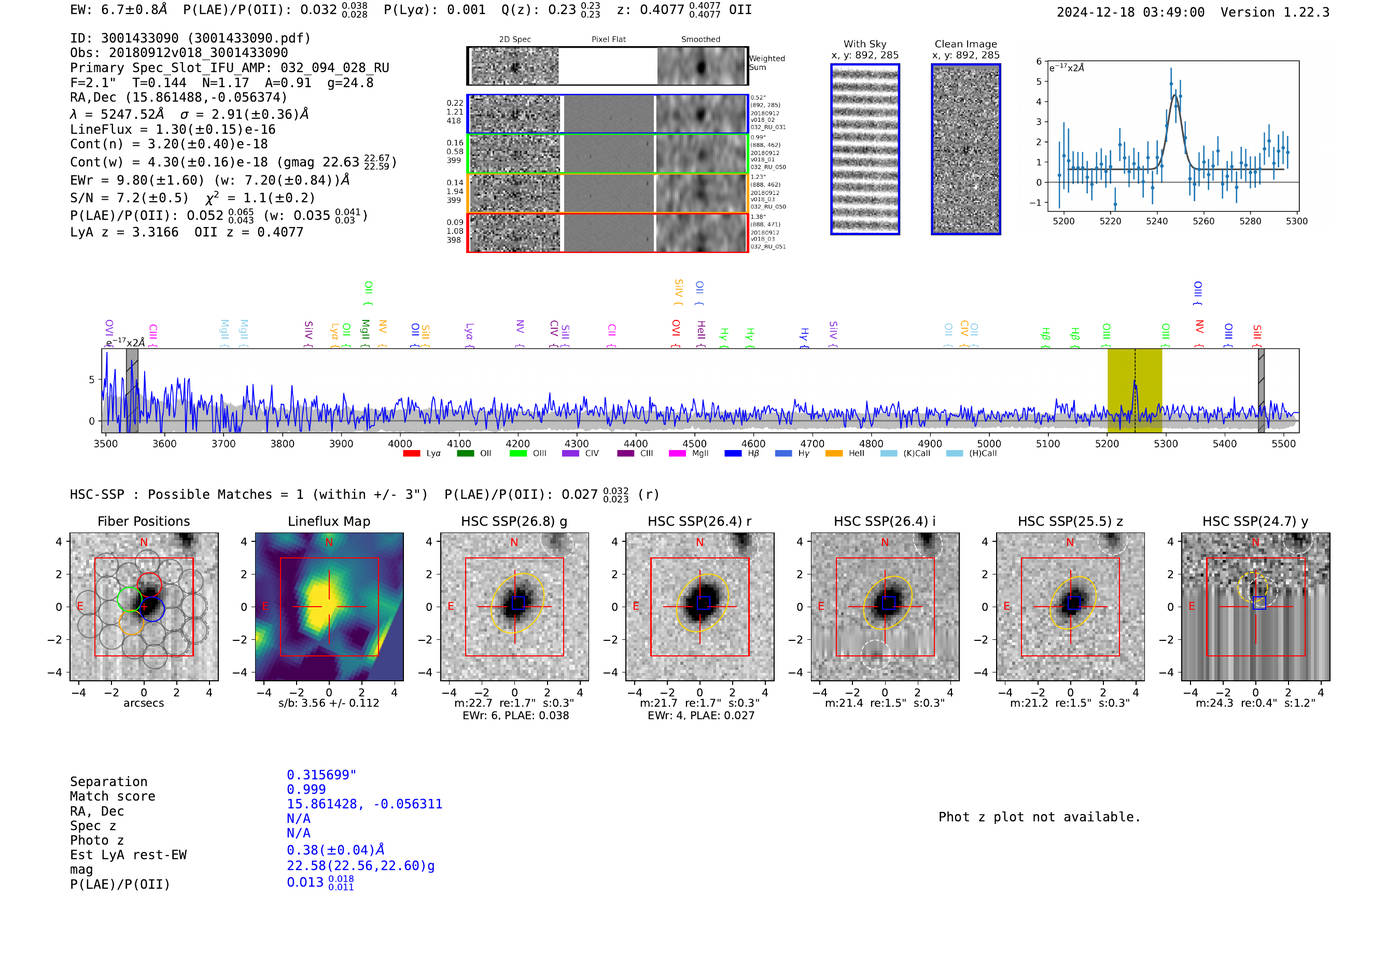Open the HSC SSP(26.4) i cutout

coord(884,607)
